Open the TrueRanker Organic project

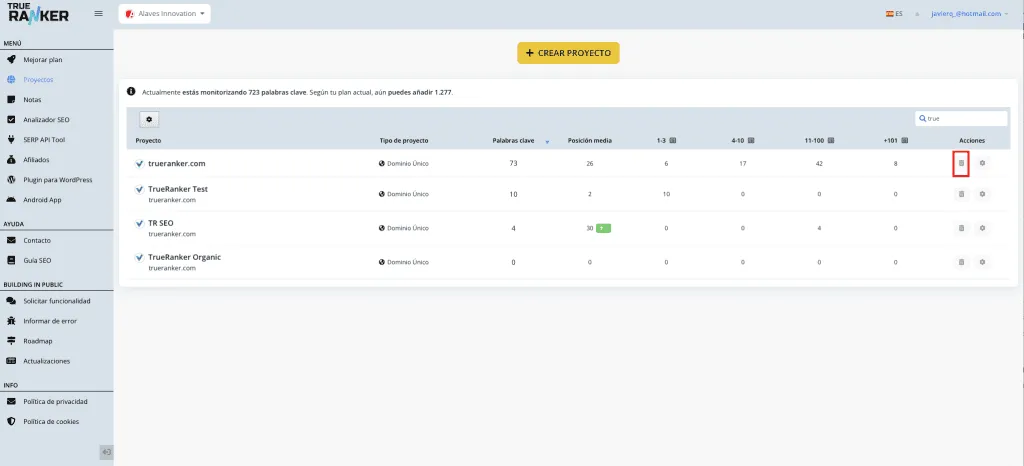(x=185, y=256)
